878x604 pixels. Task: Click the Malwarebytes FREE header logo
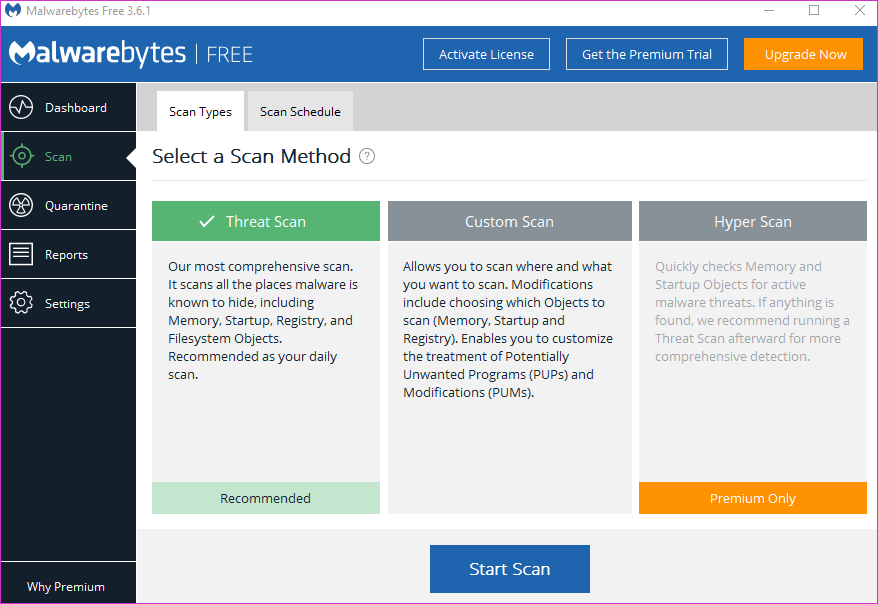[131, 54]
